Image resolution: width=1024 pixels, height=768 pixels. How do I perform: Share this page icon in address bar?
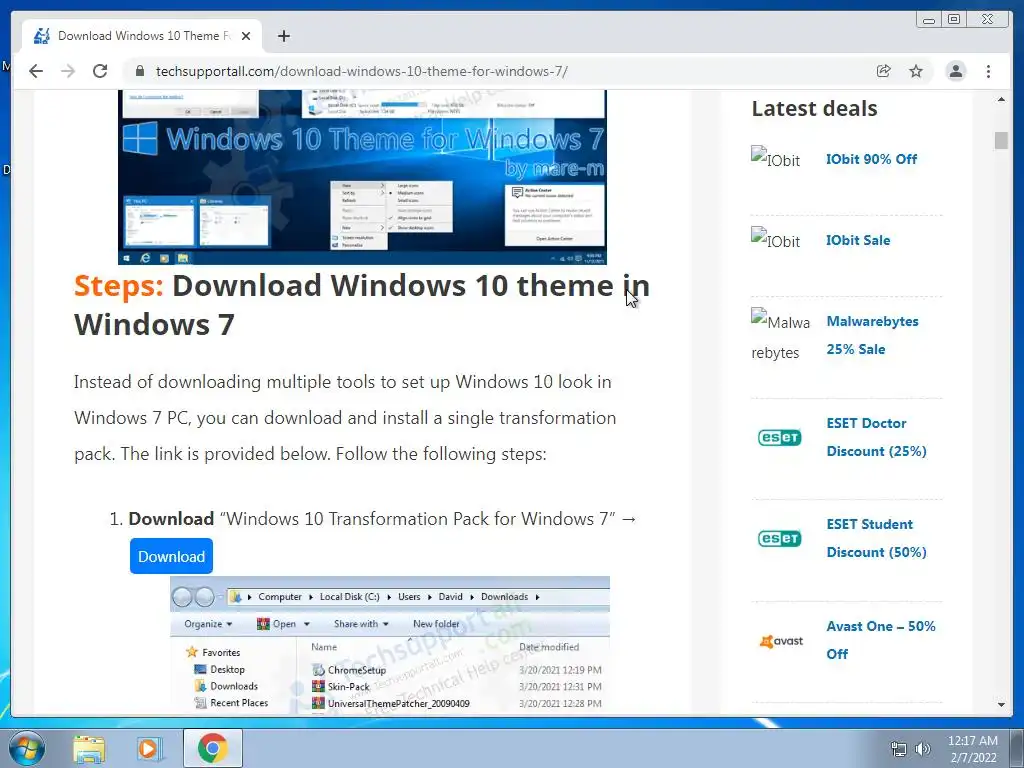[884, 71]
